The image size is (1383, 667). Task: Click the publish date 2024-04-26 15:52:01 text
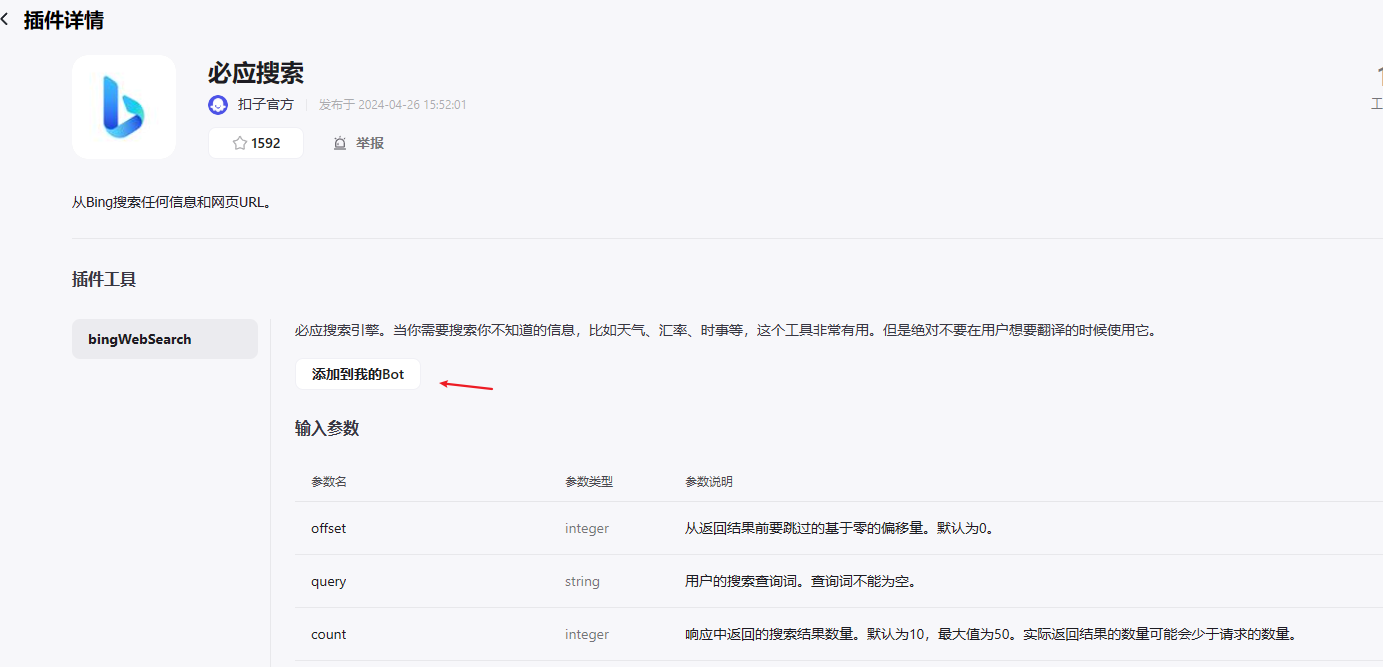pyautogui.click(x=412, y=105)
